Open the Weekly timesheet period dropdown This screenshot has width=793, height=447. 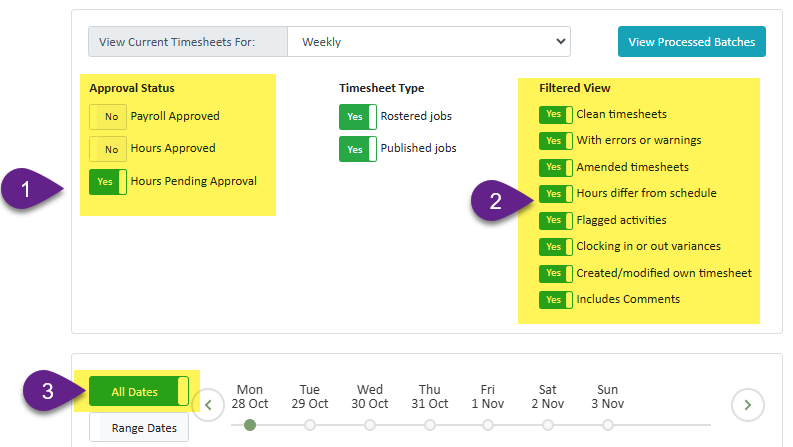pyautogui.click(x=429, y=41)
